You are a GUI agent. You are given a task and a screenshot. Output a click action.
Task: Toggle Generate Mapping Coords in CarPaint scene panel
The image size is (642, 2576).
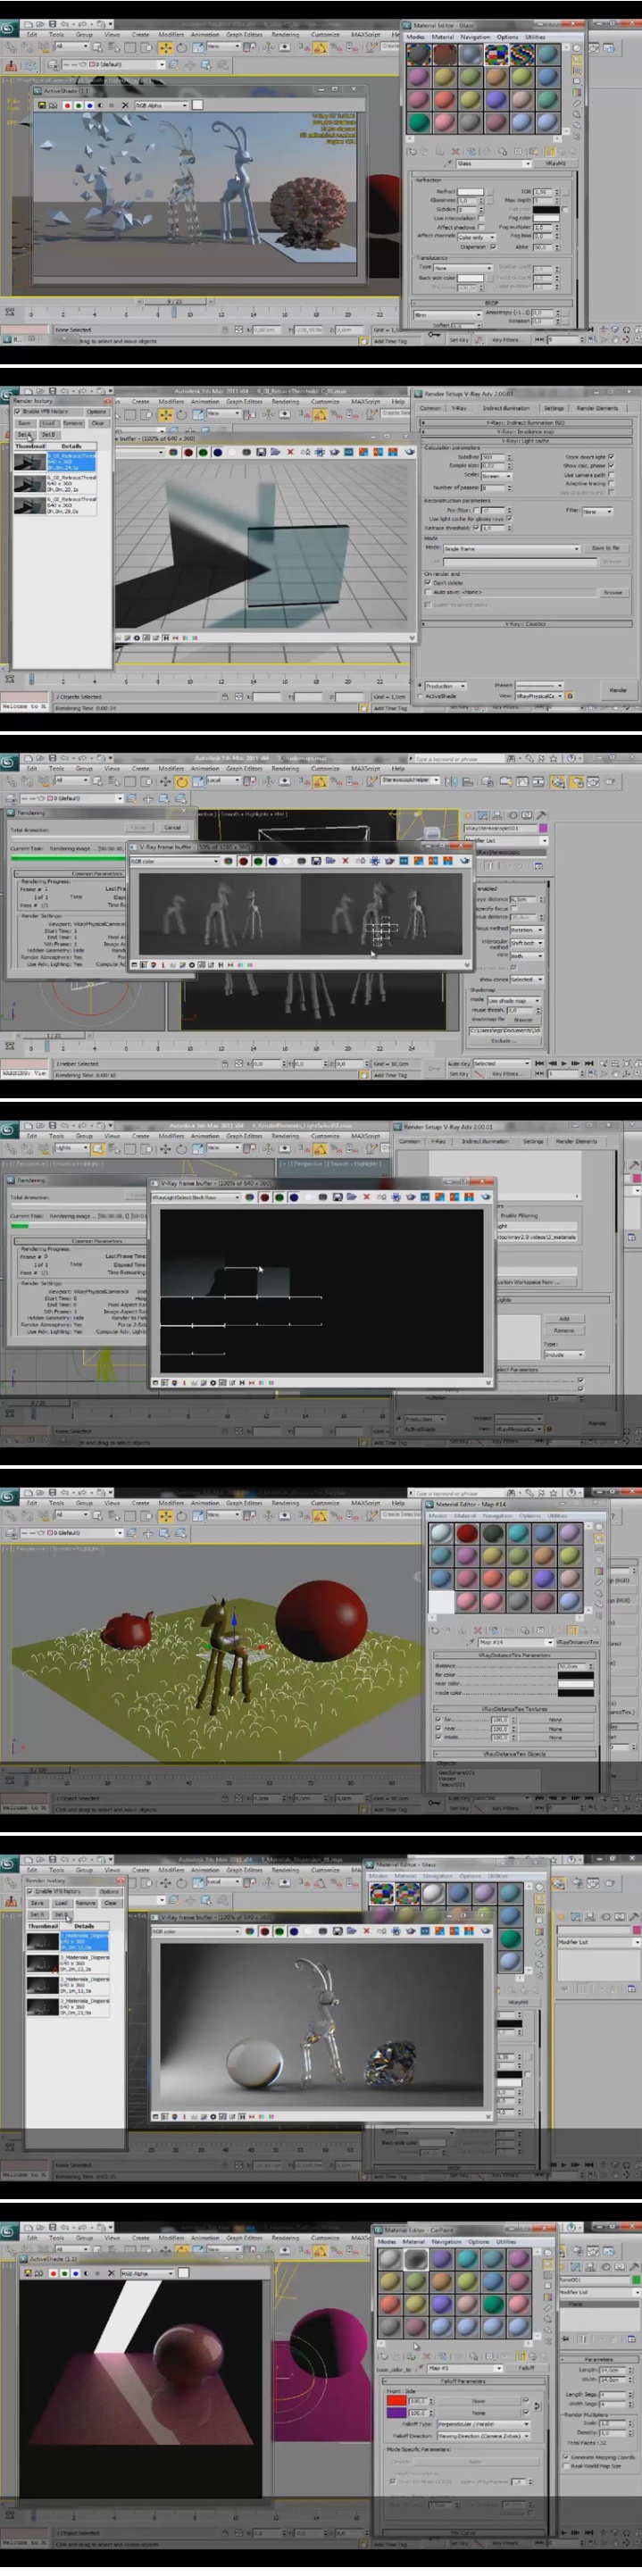point(564,2456)
